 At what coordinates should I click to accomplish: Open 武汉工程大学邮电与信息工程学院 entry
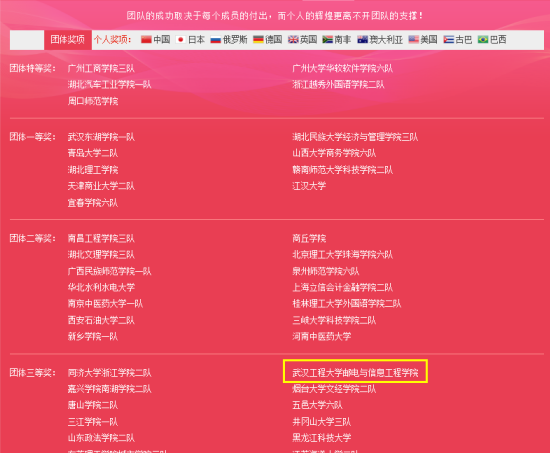click(355, 373)
